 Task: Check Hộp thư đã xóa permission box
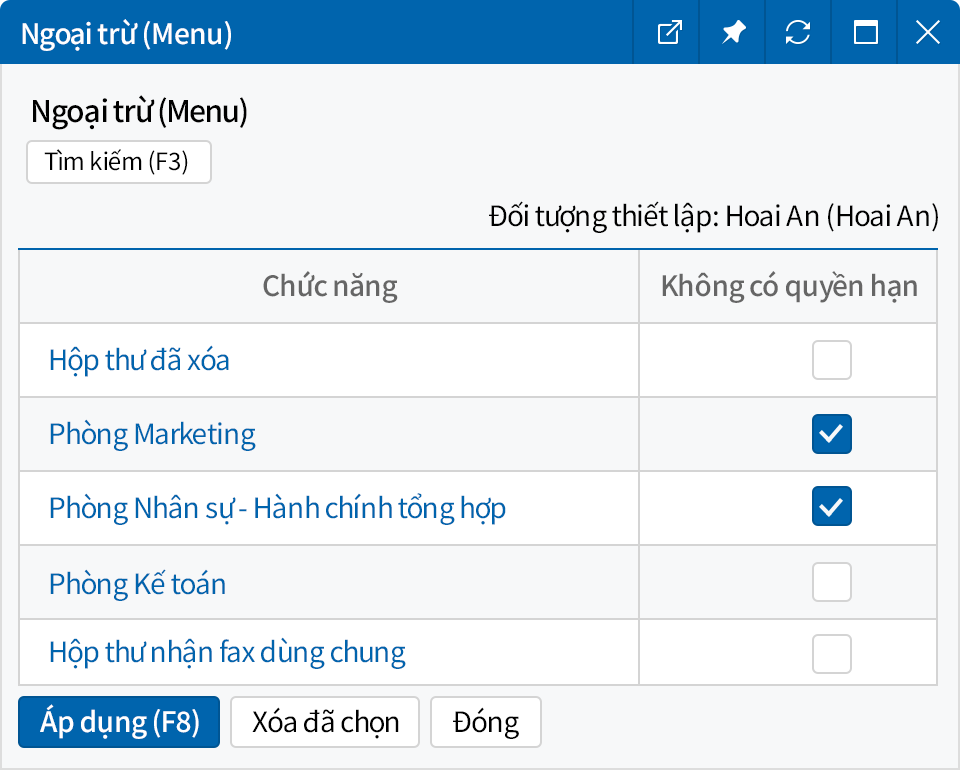831,360
